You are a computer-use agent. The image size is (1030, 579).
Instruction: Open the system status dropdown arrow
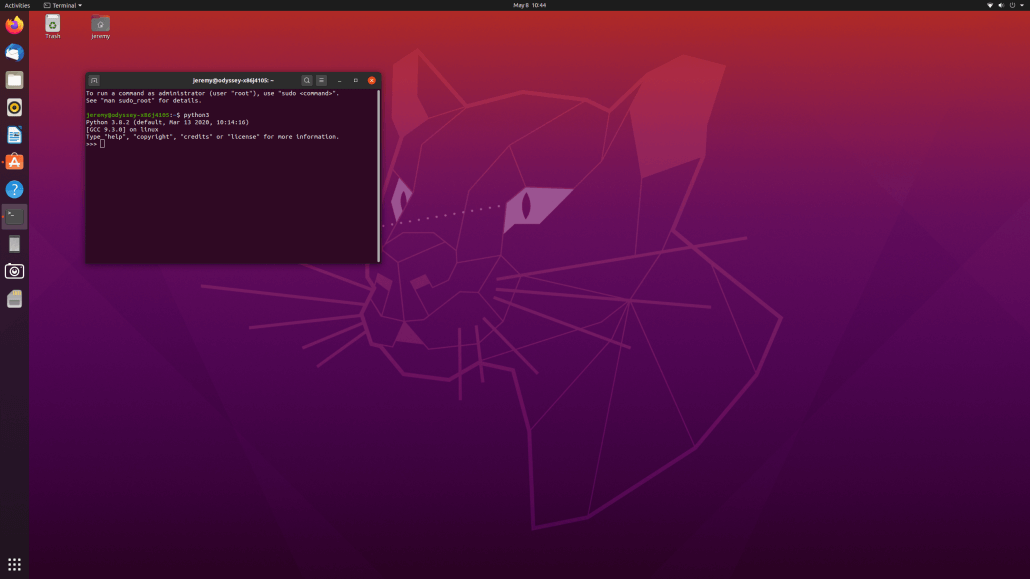tap(1023, 5)
